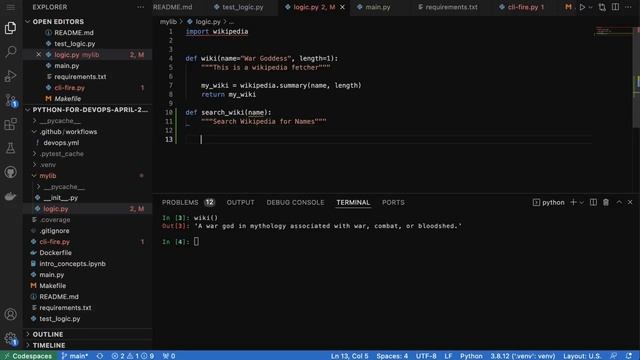Change end of line sequence LF
This screenshot has height=360, width=640.
point(448,356)
